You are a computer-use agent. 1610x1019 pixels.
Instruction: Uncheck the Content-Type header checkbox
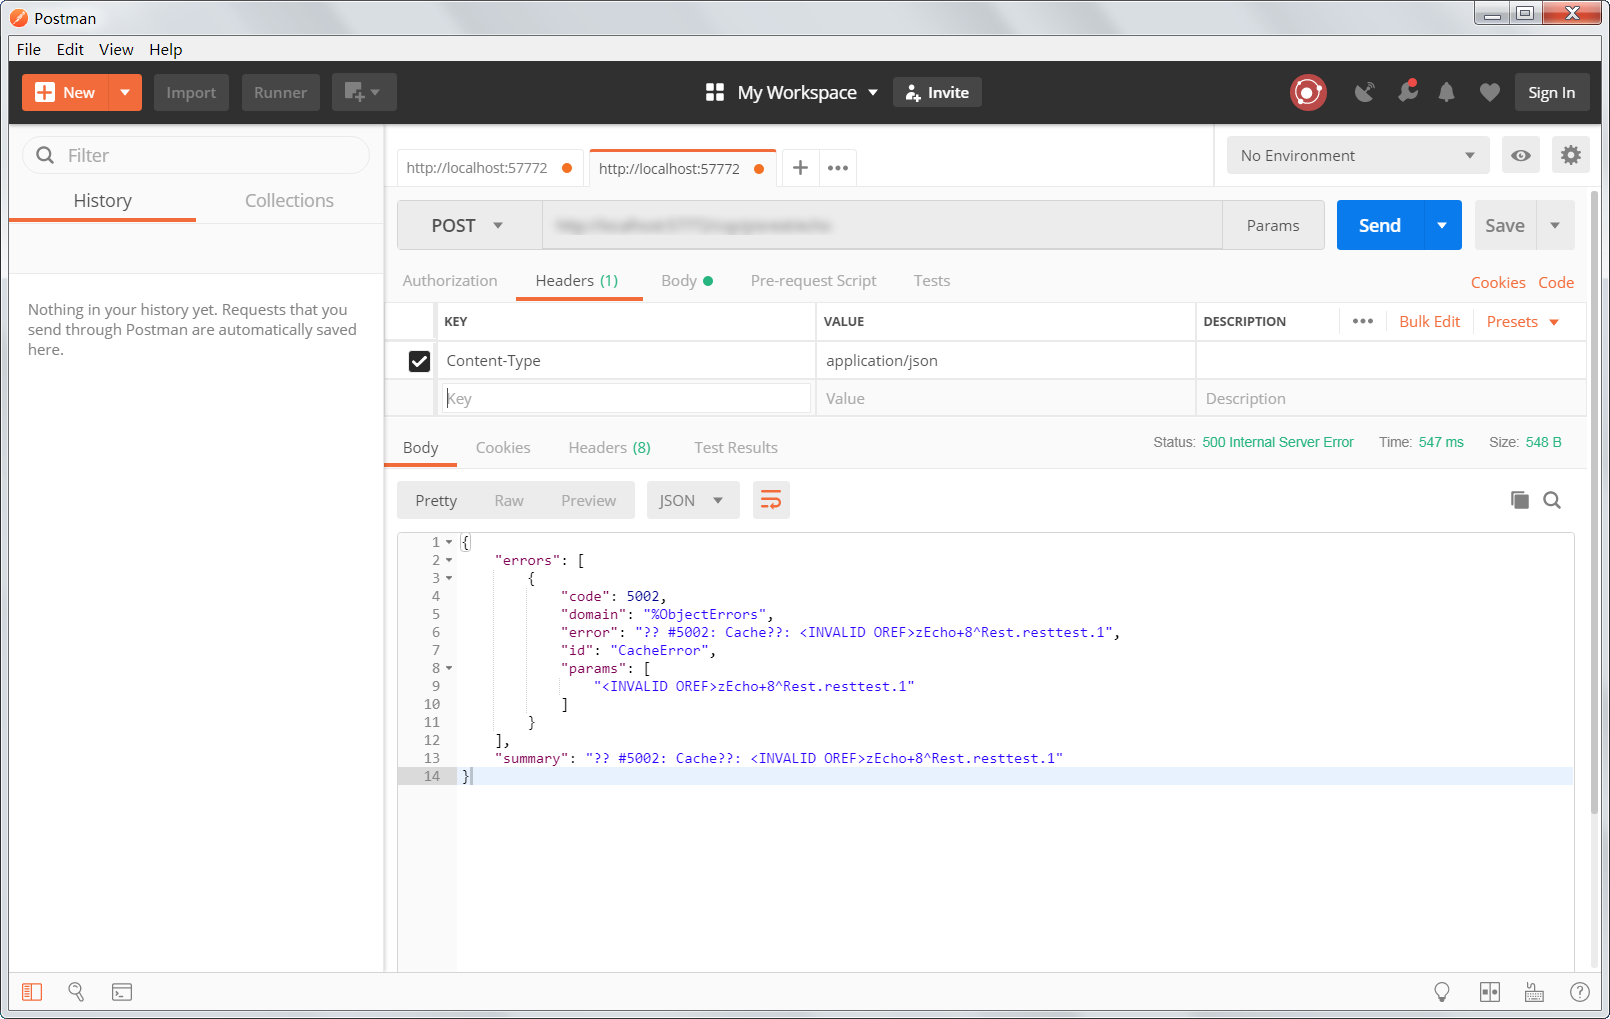(419, 361)
